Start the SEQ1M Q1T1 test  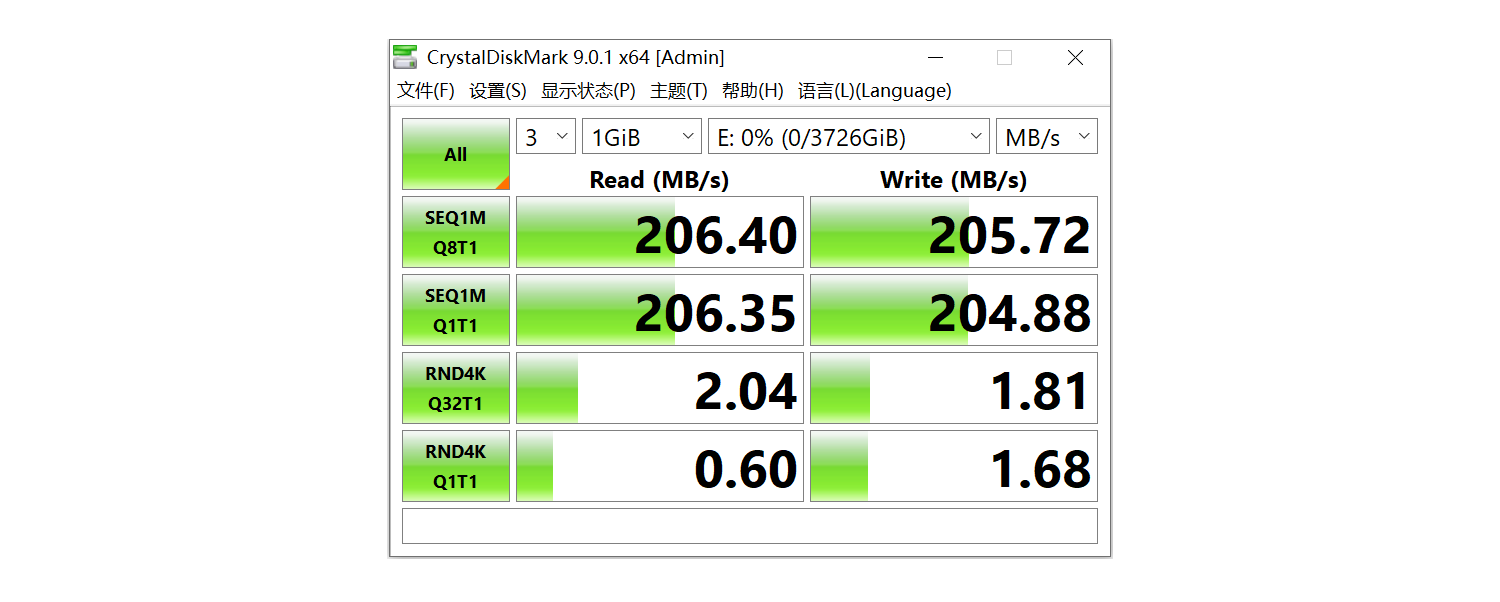click(x=456, y=310)
